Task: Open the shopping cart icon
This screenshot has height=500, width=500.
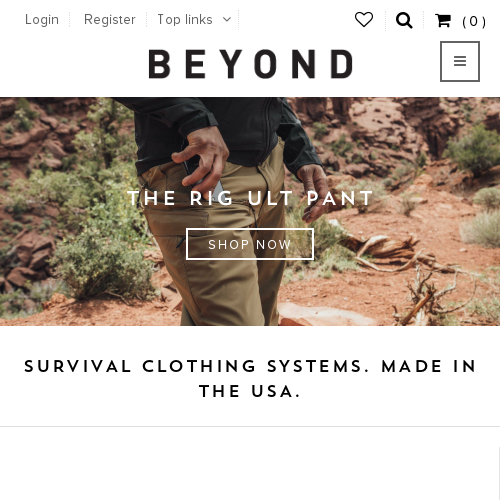Action: click(x=443, y=20)
